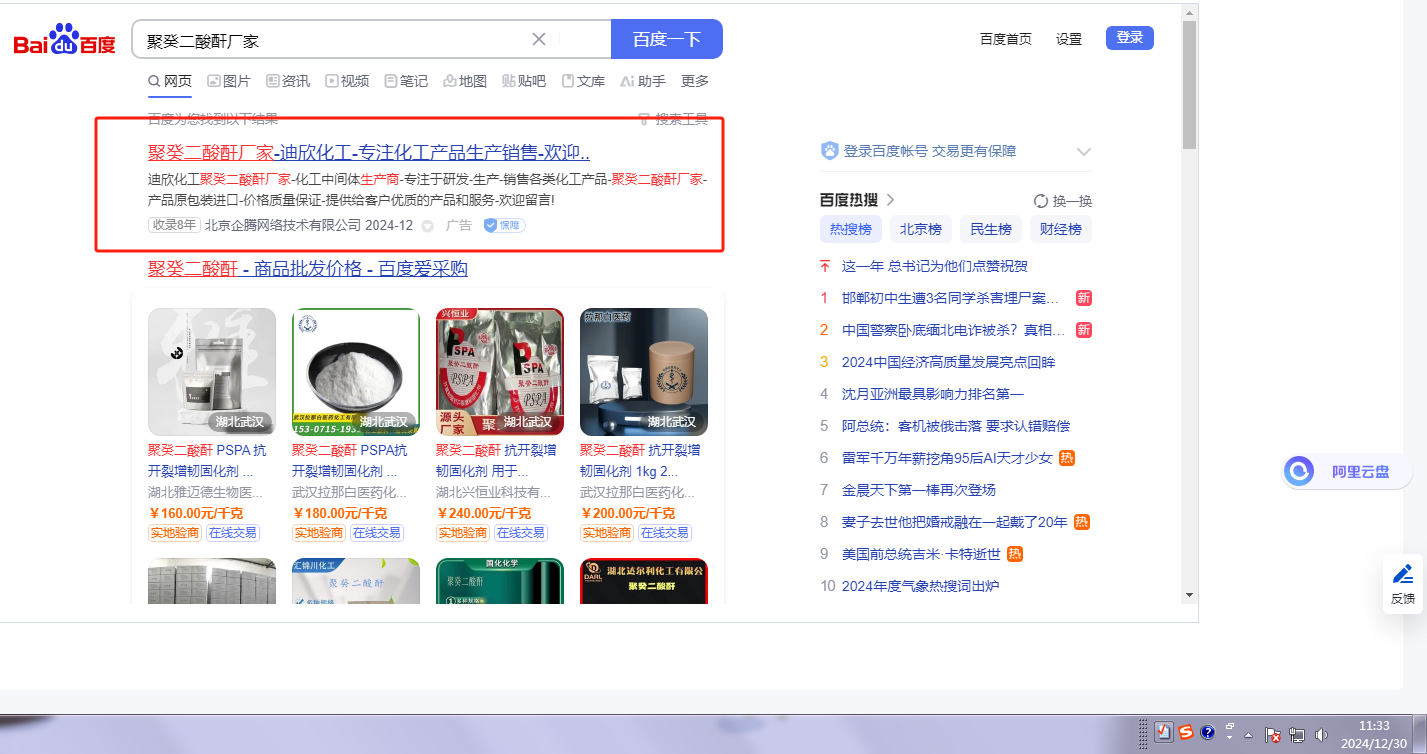Click the advertiser name 北京企腾网络技术有限公司
The height and width of the screenshot is (754, 1427).
(285, 225)
